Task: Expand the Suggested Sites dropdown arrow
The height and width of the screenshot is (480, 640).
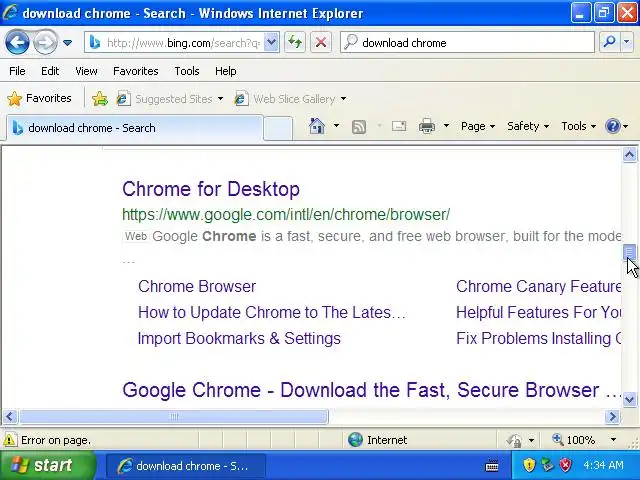Action: (220, 99)
